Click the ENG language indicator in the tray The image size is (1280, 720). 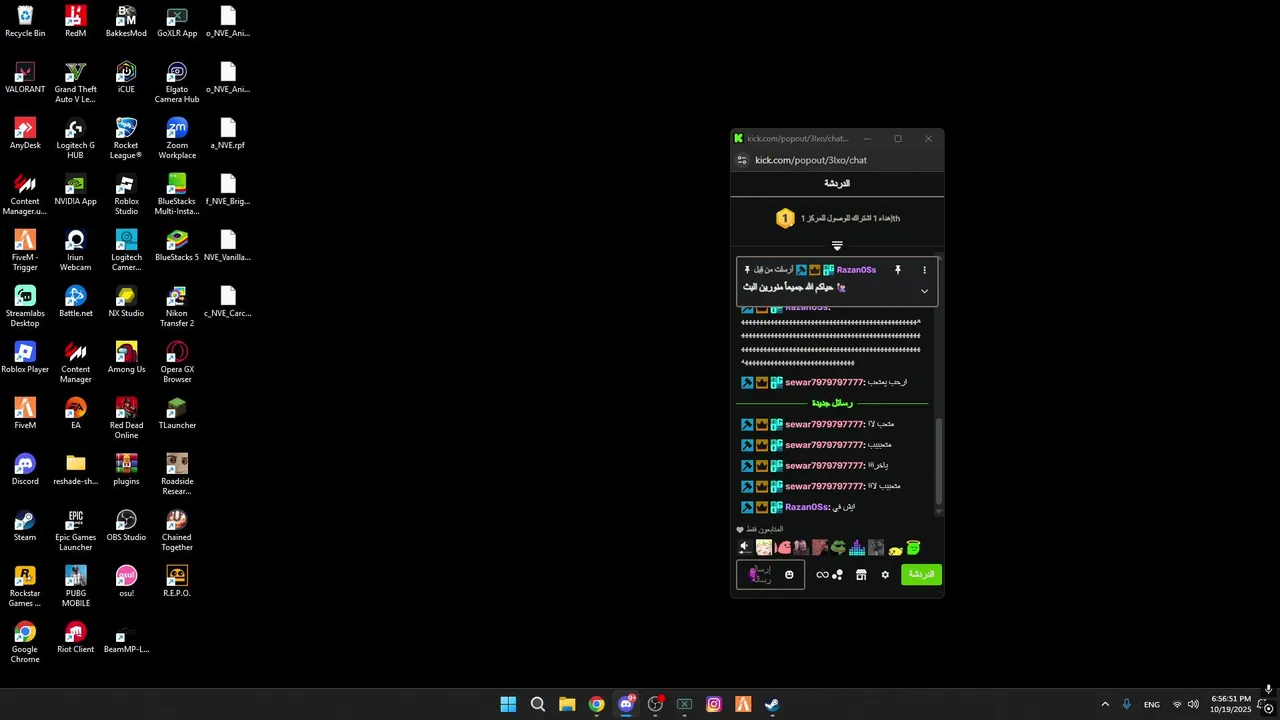tap(1152, 705)
